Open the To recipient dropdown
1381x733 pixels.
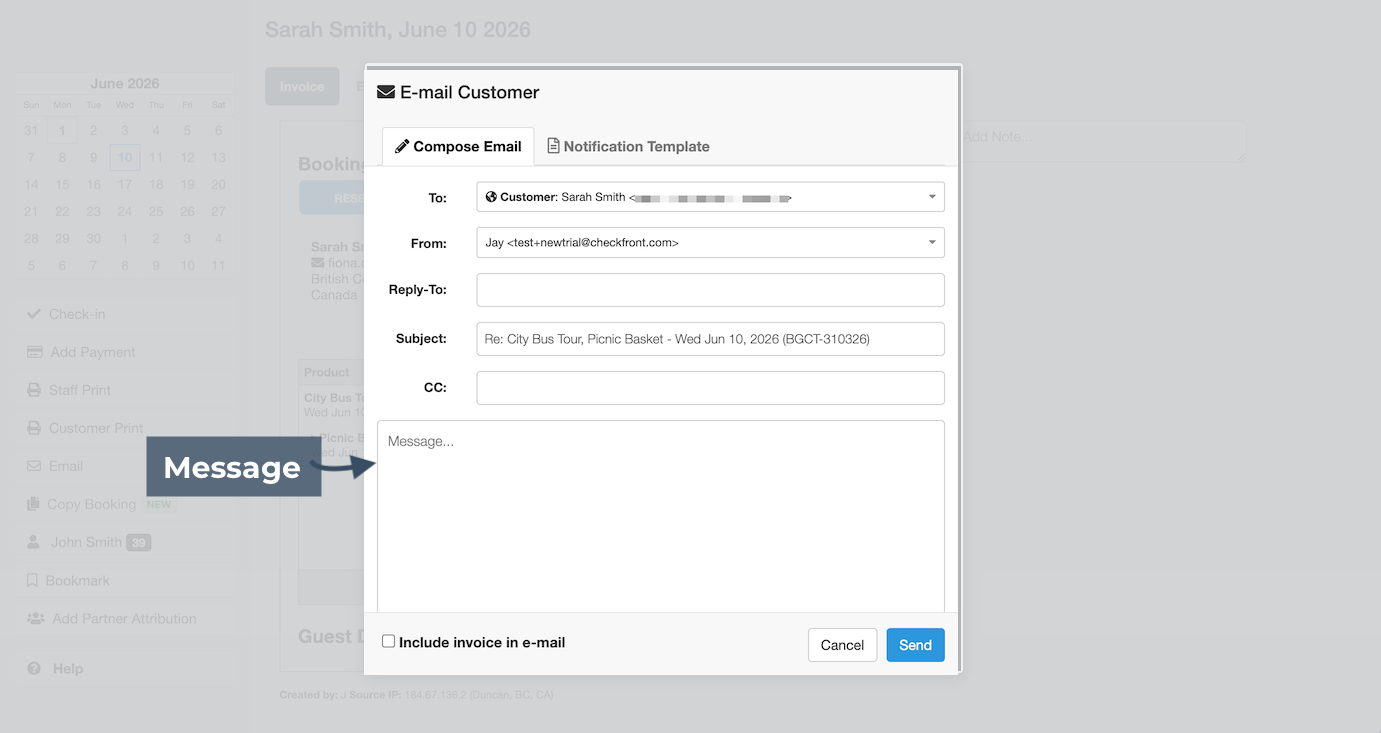tap(710, 197)
